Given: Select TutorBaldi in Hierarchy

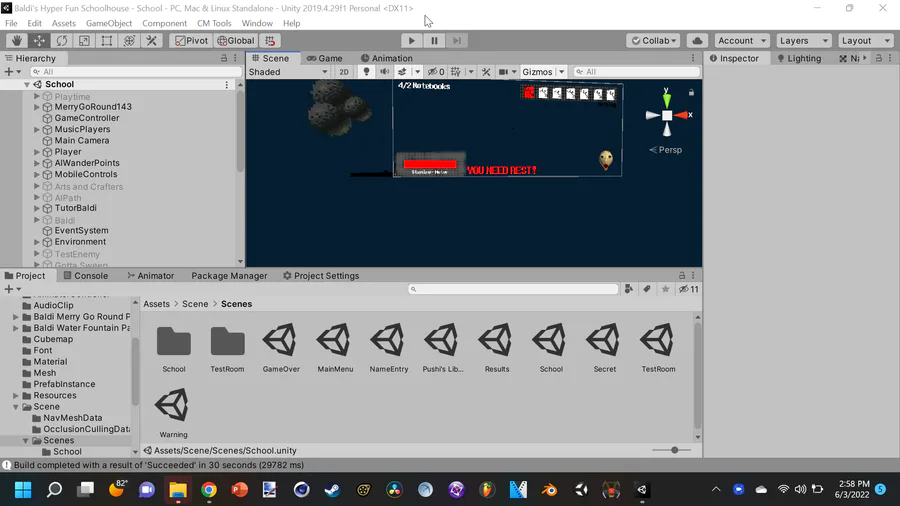Looking at the screenshot, I should coord(75,208).
